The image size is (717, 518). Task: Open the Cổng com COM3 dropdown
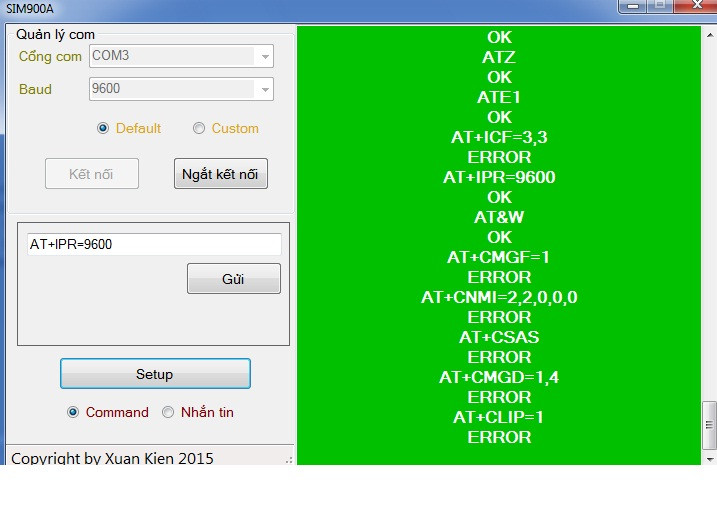point(181,56)
